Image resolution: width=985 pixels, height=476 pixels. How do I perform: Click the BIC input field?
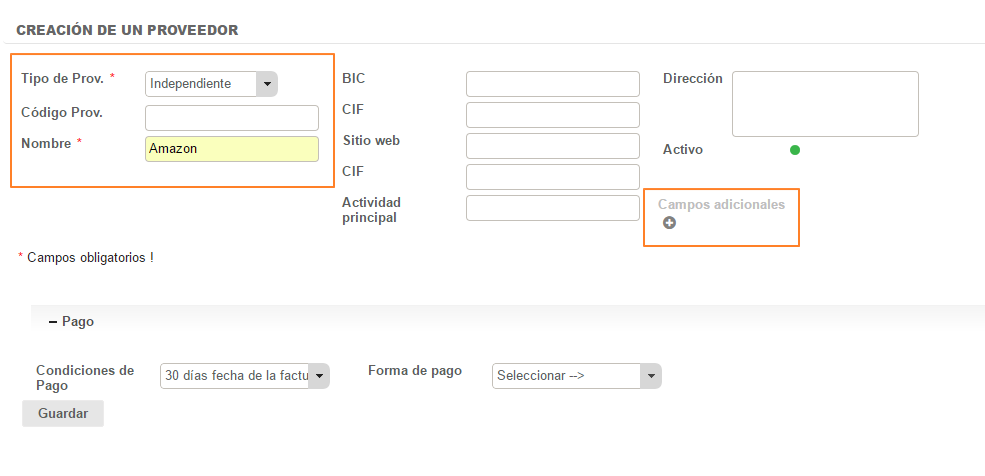552,84
